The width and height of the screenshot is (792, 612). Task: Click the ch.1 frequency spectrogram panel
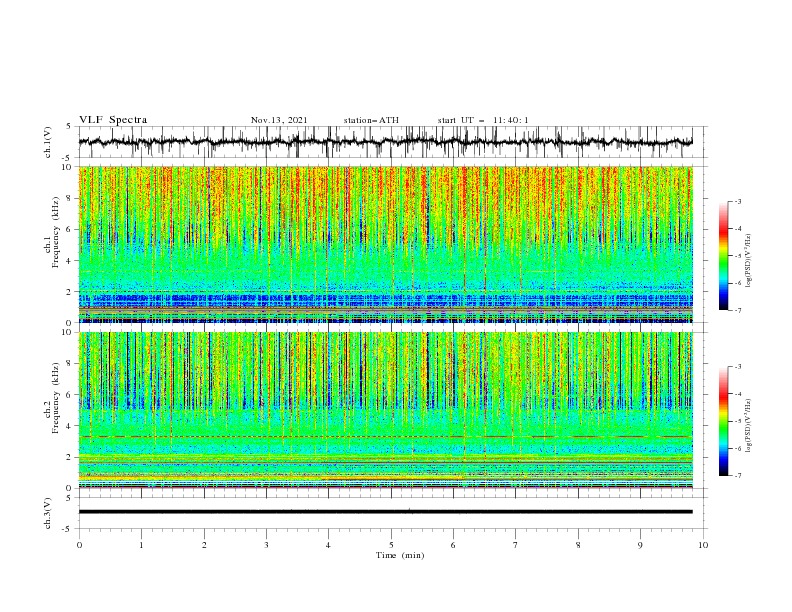[386, 244]
